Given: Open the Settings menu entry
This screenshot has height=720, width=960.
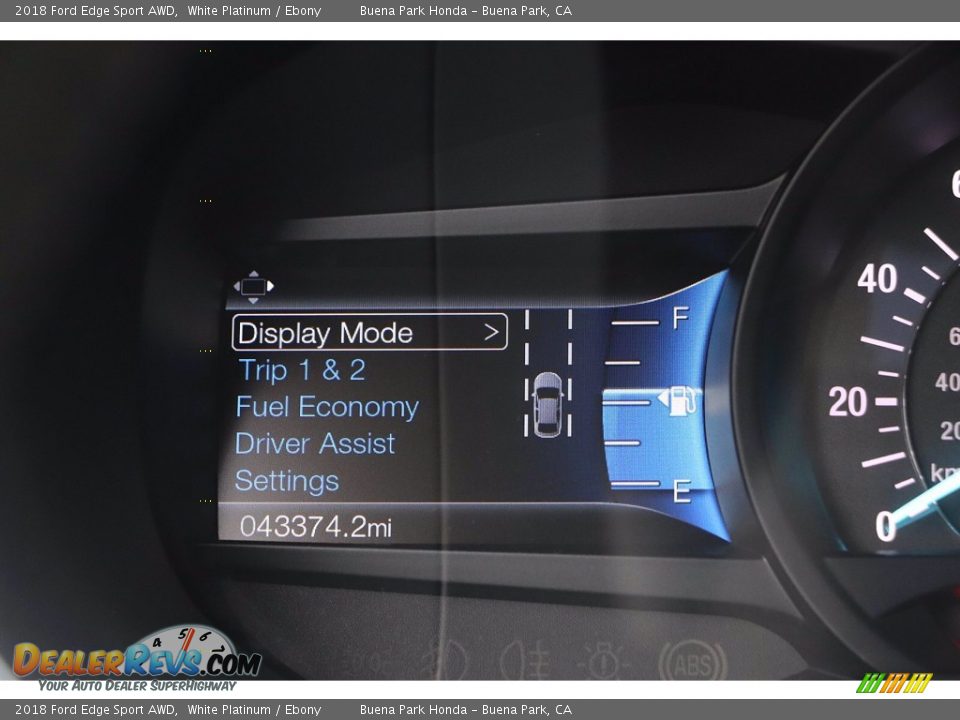Looking at the screenshot, I should coord(287,481).
